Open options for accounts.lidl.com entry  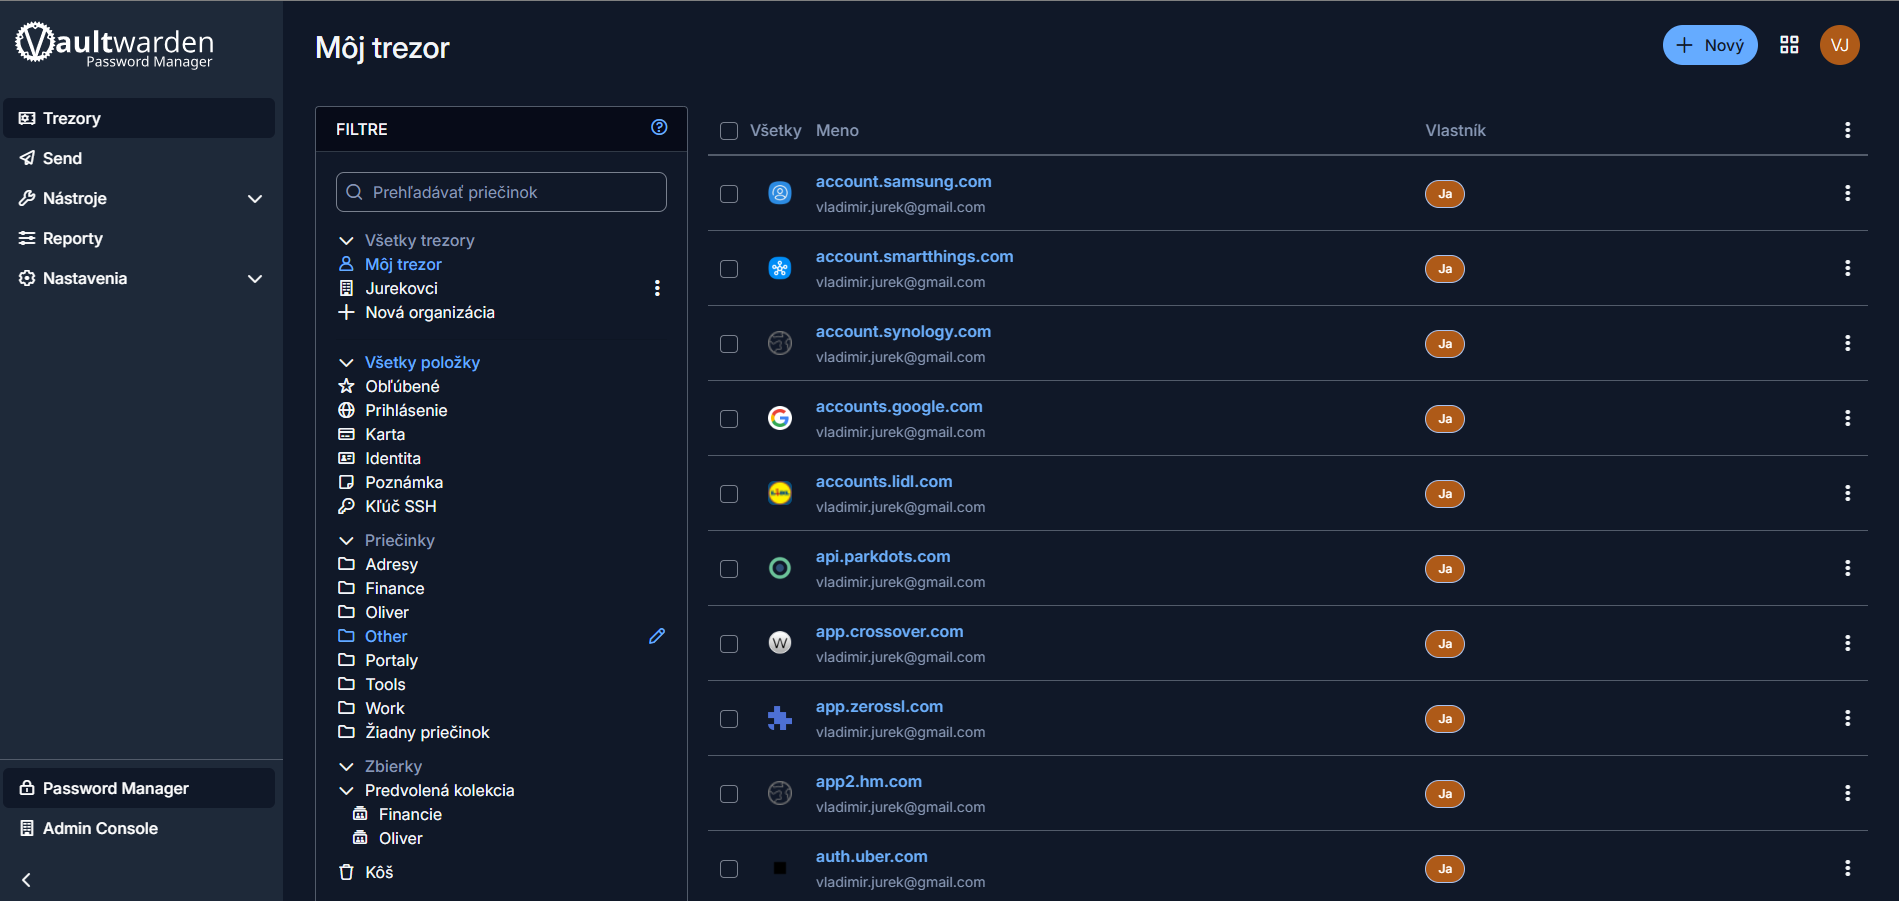pos(1847,493)
